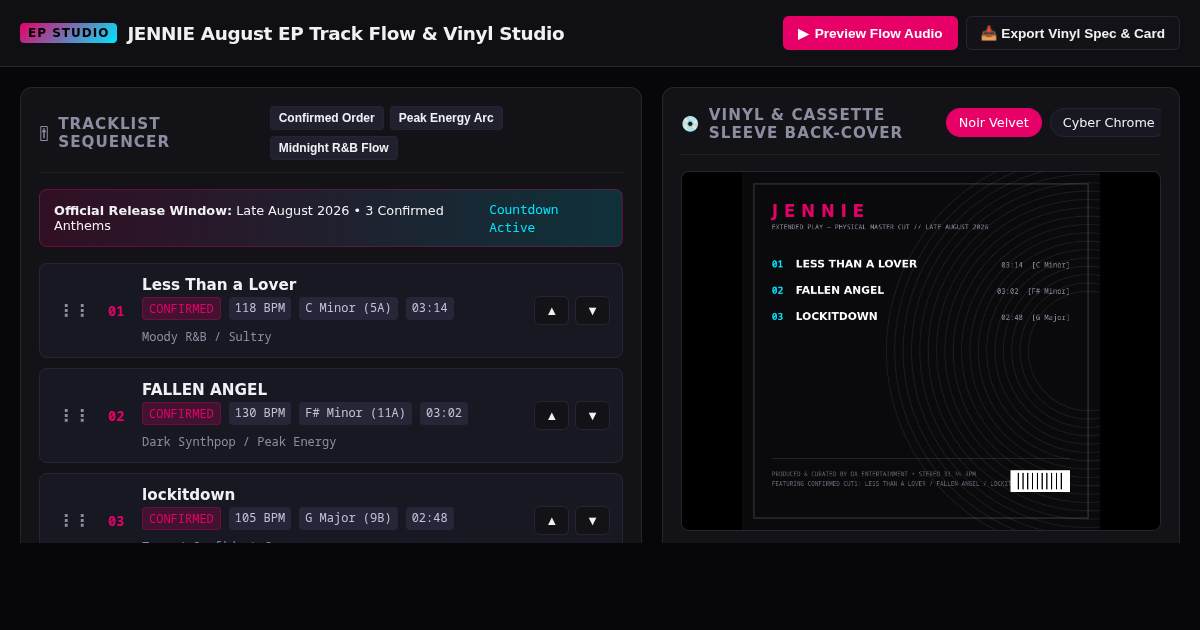Move Less Than a Lover track down
This screenshot has width=1200, height=630.
coord(592,311)
